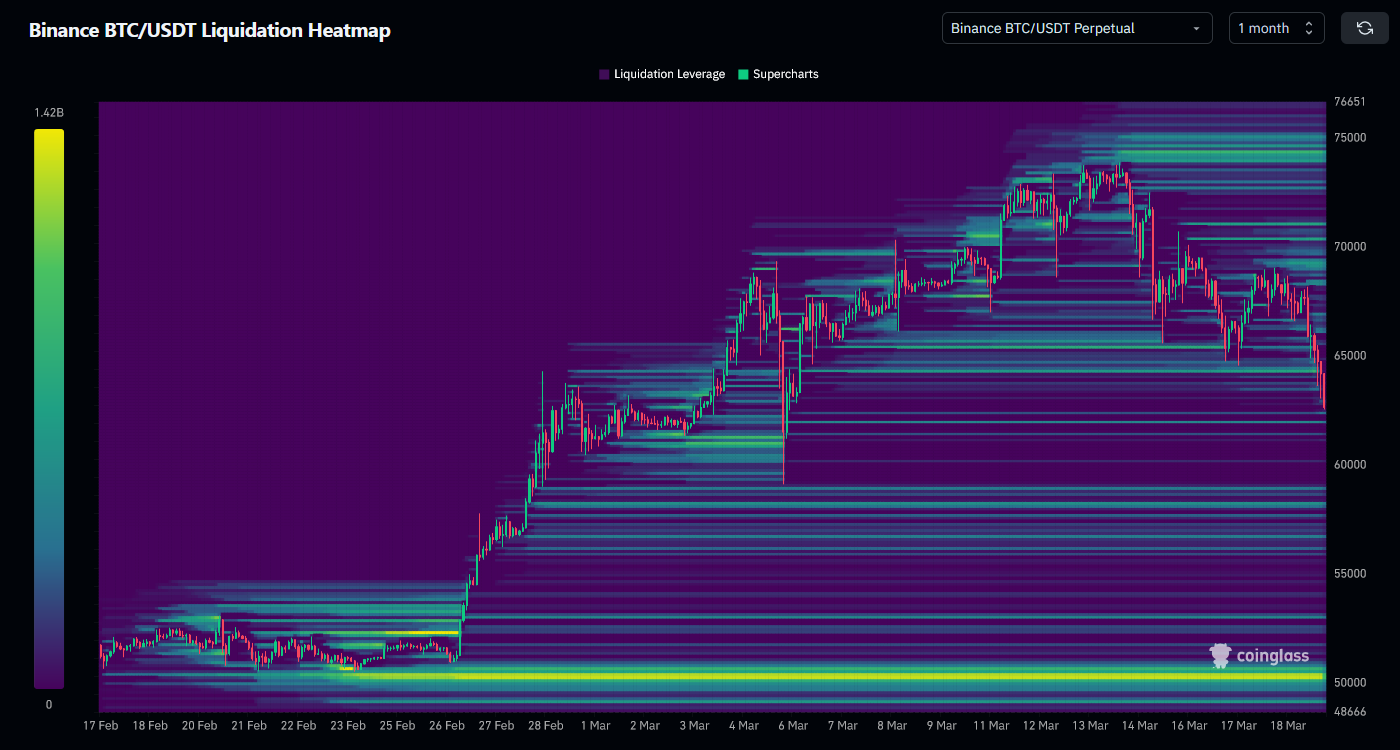The image size is (1400, 750).
Task: Click the liquidation leverage color scale bar
Action: [x=49, y=408]
